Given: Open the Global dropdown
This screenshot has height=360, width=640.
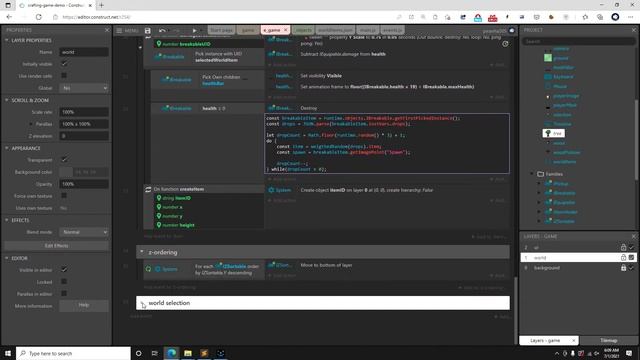Looking at the screenshot, I should tap(84, 88).
